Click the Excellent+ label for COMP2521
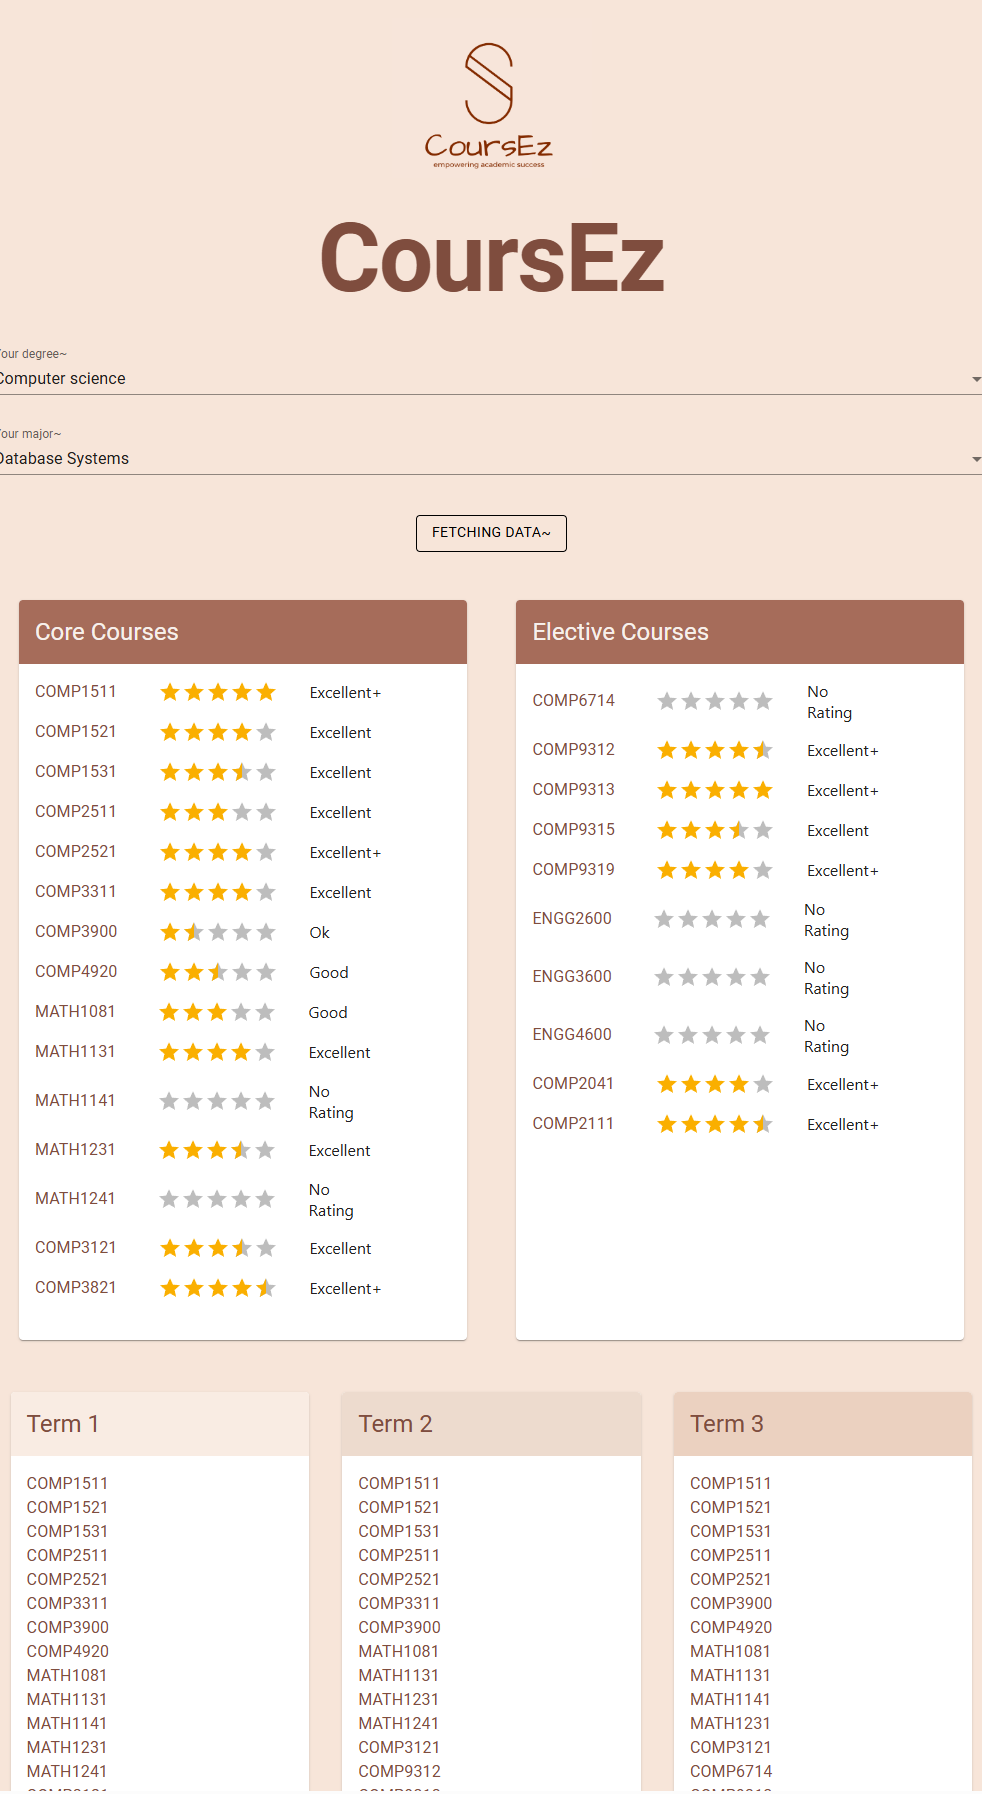The width and height of the screenshot is (982, 1794). coord(345,853)
